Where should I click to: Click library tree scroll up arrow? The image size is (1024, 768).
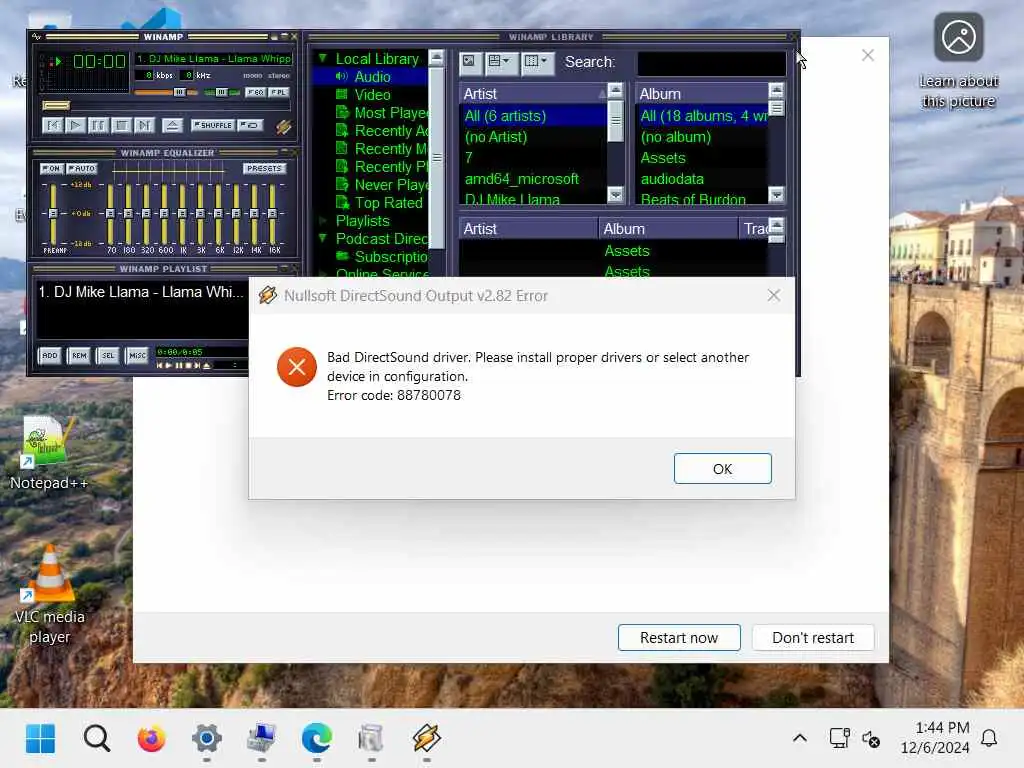point(436,57)
